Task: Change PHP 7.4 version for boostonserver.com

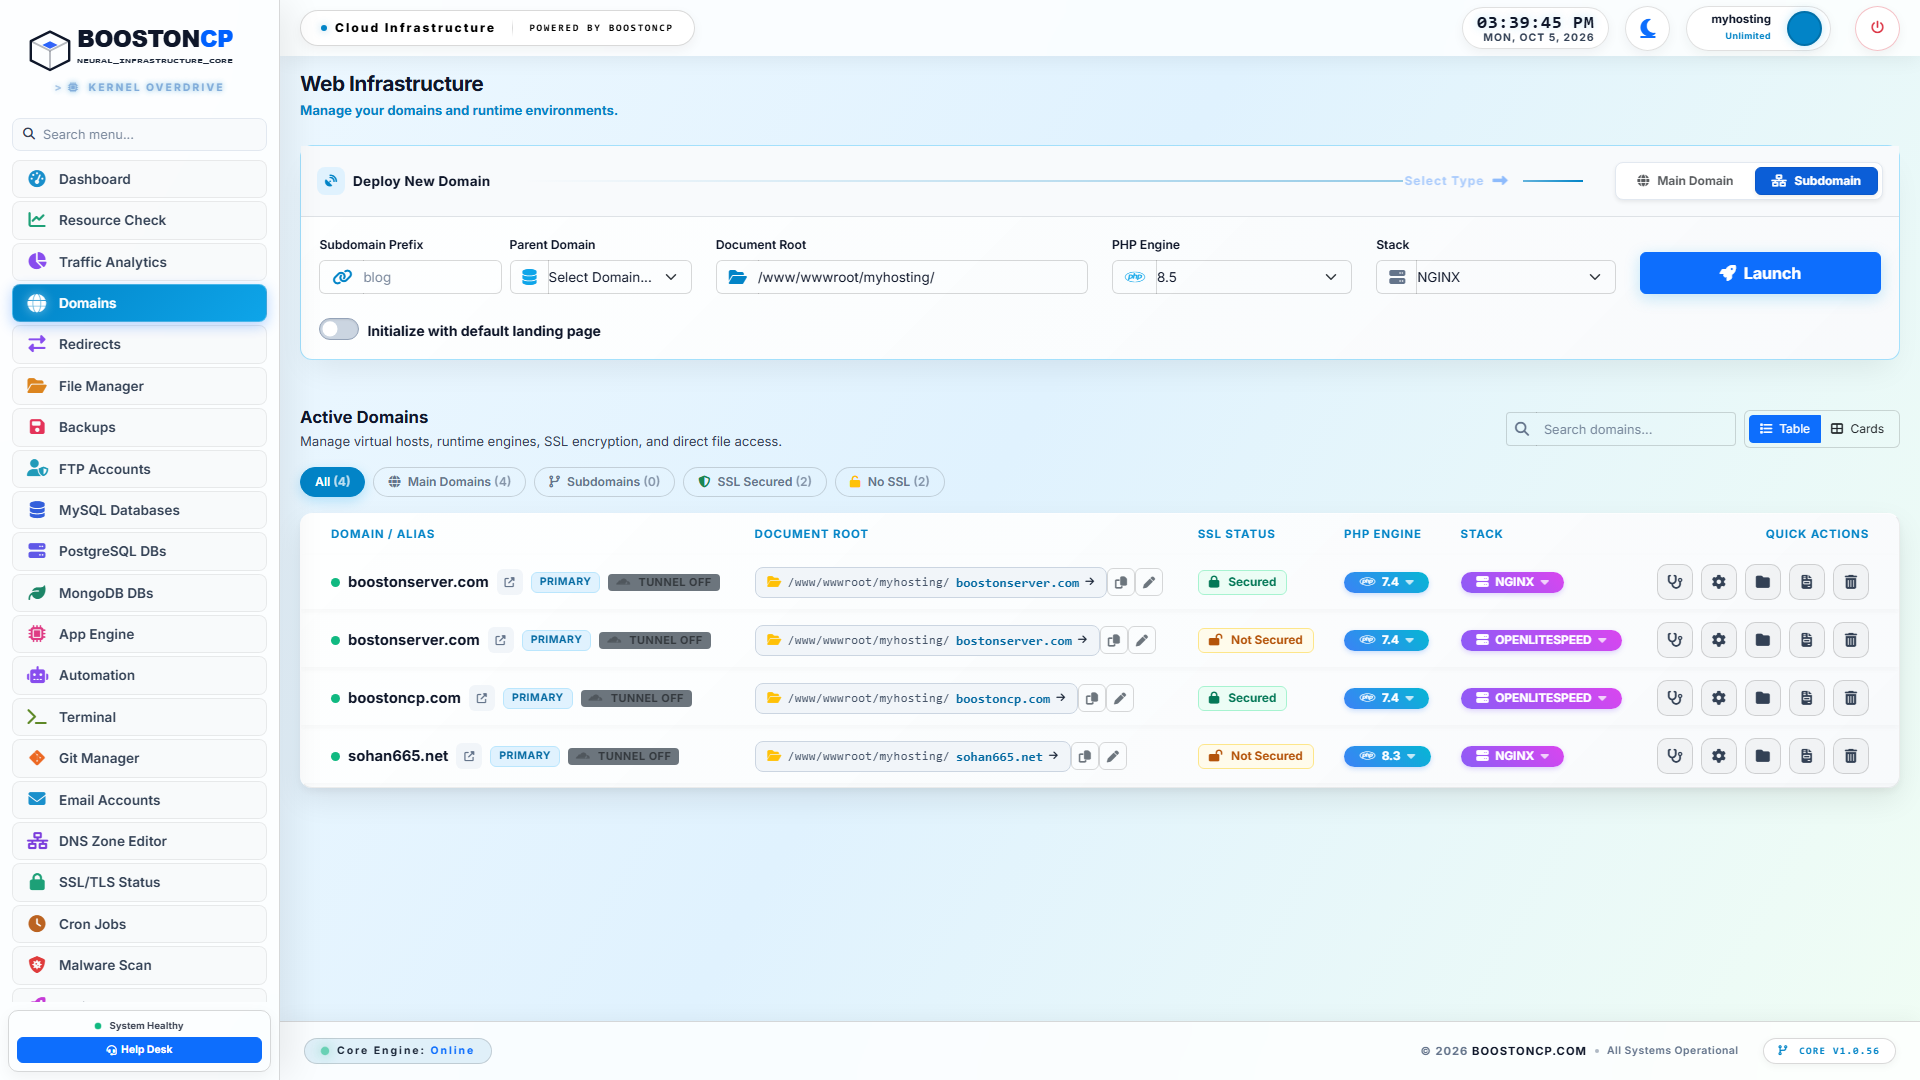Action: click(x=1386, y=582)
